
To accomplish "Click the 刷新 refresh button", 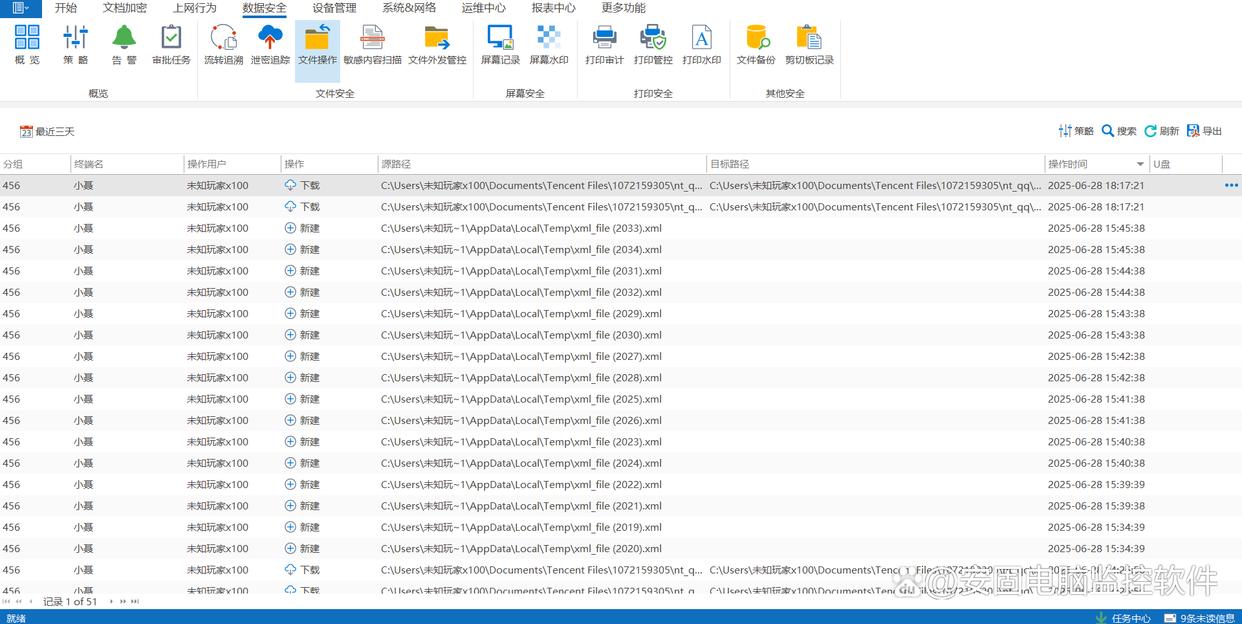I will [x=1162, y=131].
